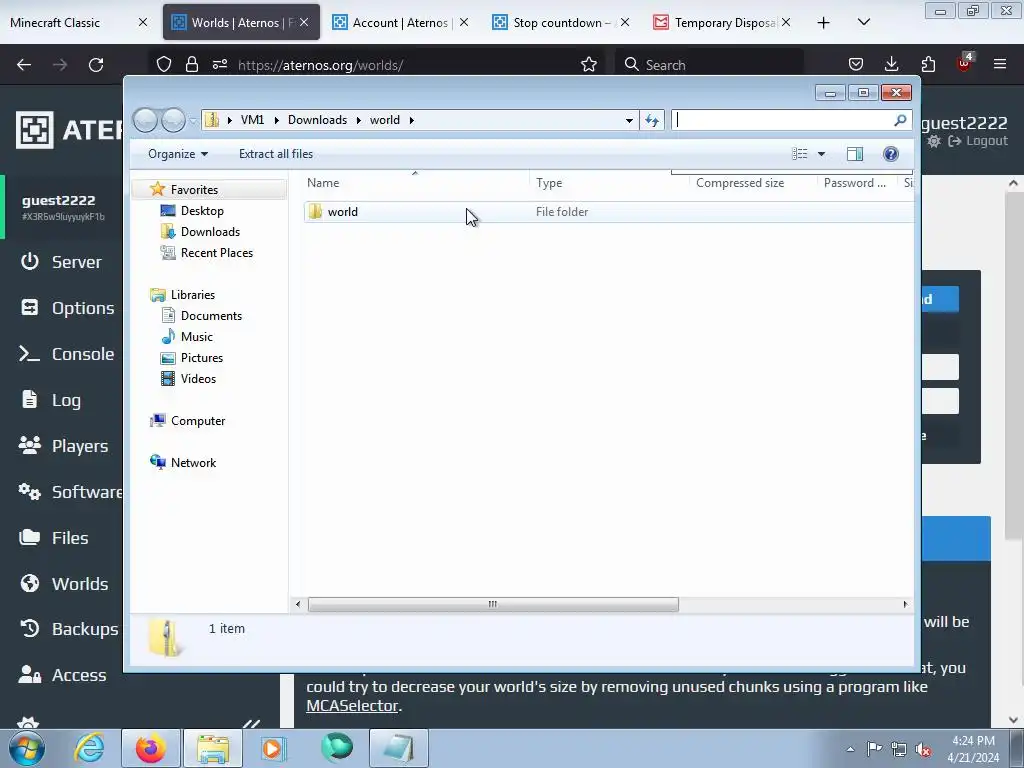Expand the address bar history dropdown

629,120
